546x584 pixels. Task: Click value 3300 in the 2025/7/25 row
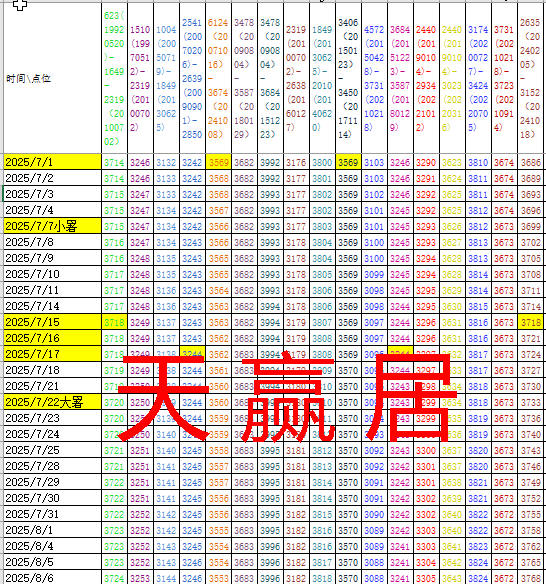click(x=426, y=450)
